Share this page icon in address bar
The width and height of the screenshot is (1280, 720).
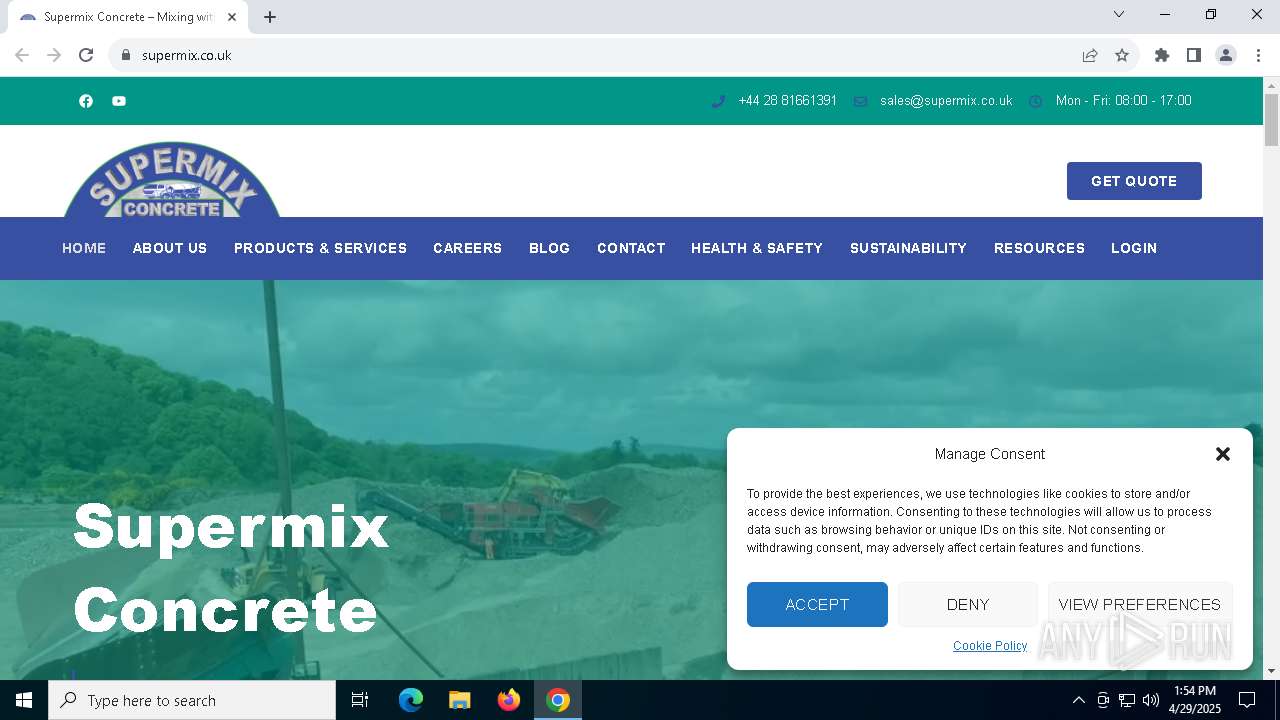point(1090,55)
